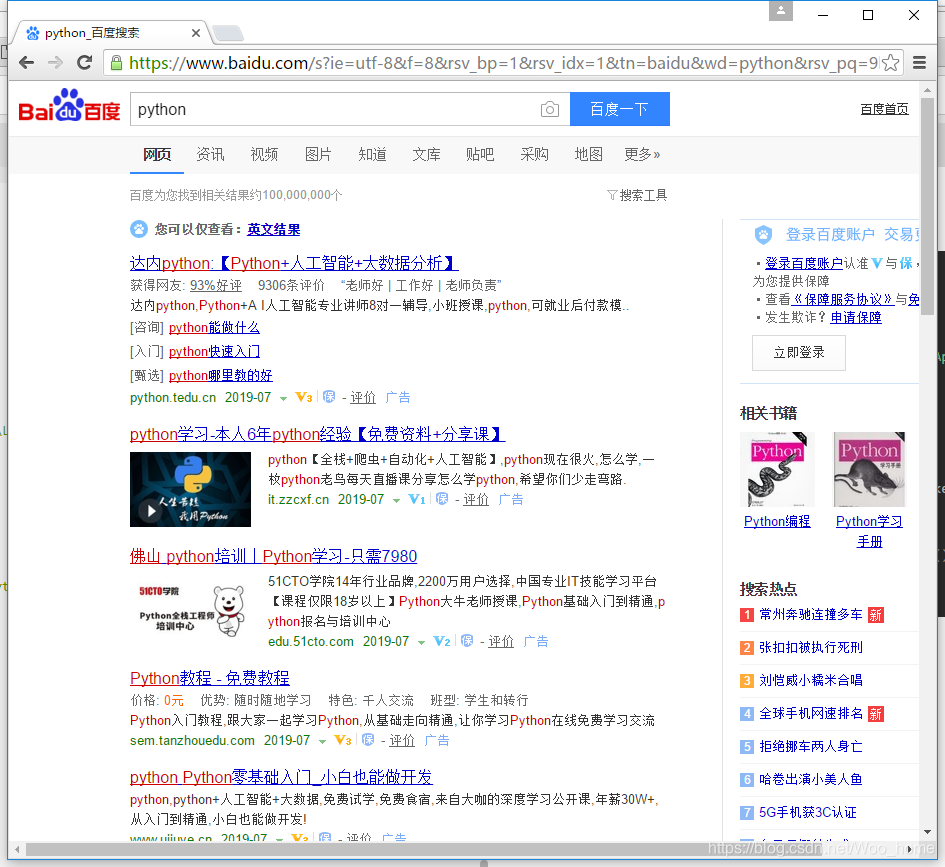Open a new tab button
Viewport: 945px width, 867px height.
(228, 33)
